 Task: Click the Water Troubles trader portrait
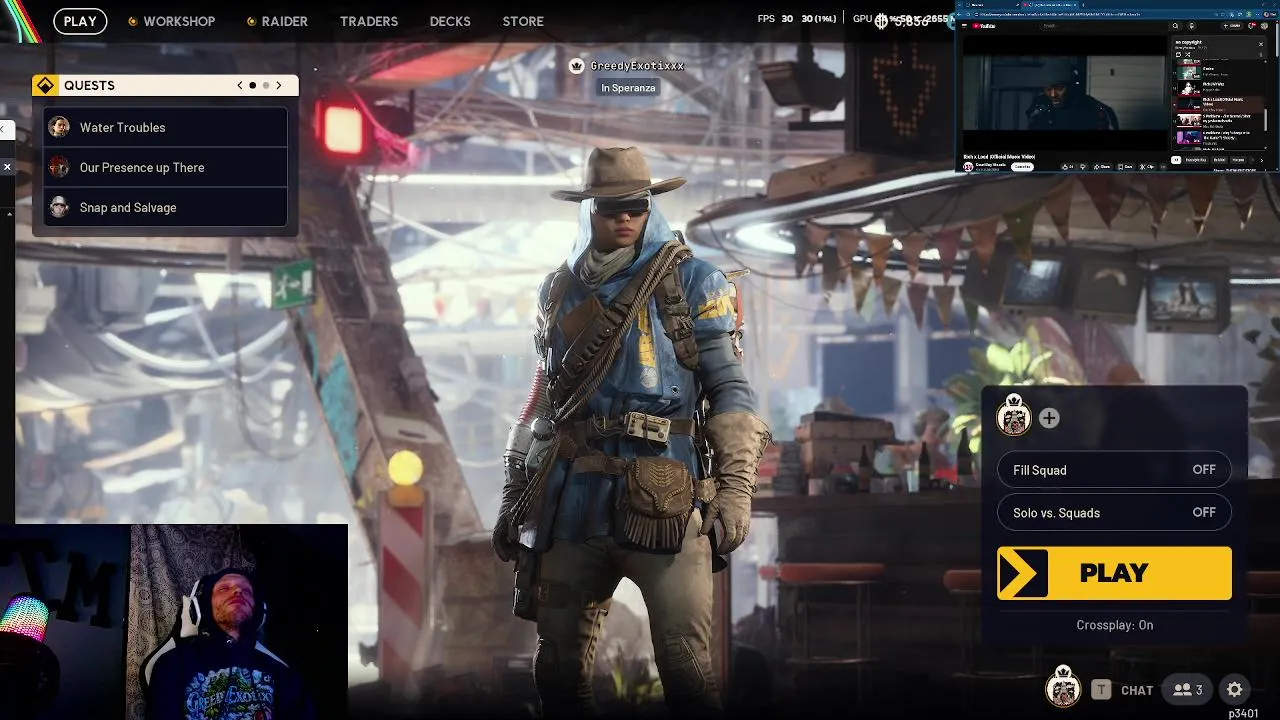click(59, 127)
